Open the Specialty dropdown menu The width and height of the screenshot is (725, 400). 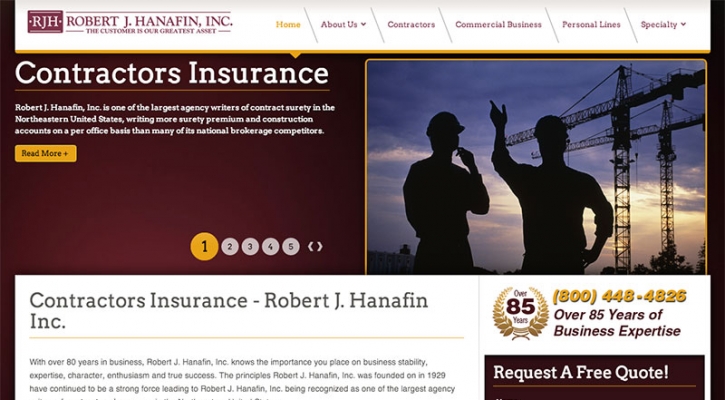pyautogui.click(x=663, y=25)
